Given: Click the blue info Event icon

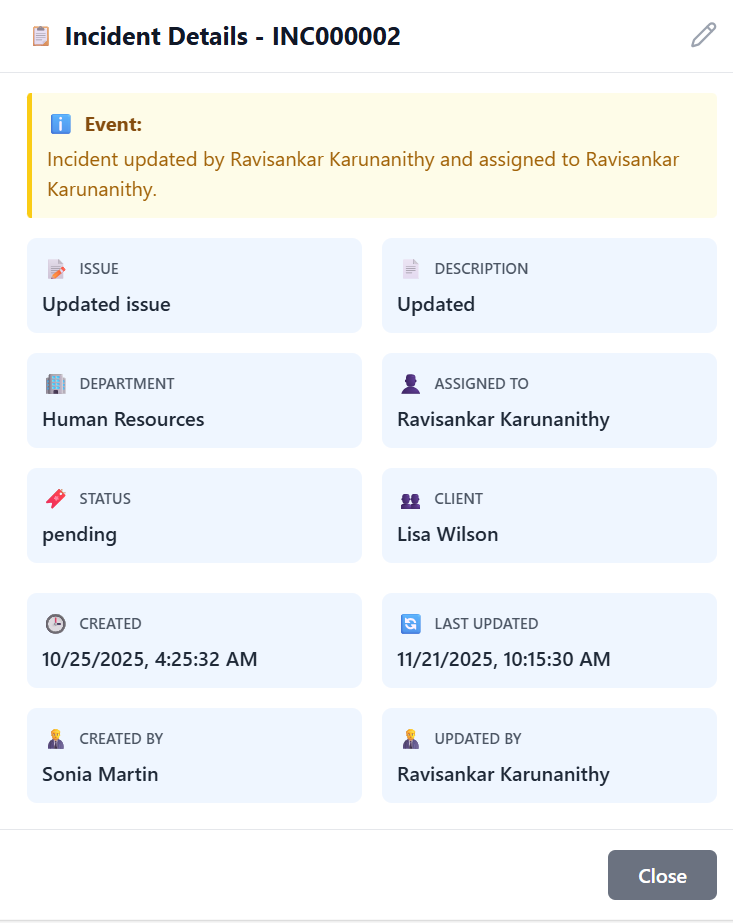Looking at the screenshot, I should pos(60,125).
